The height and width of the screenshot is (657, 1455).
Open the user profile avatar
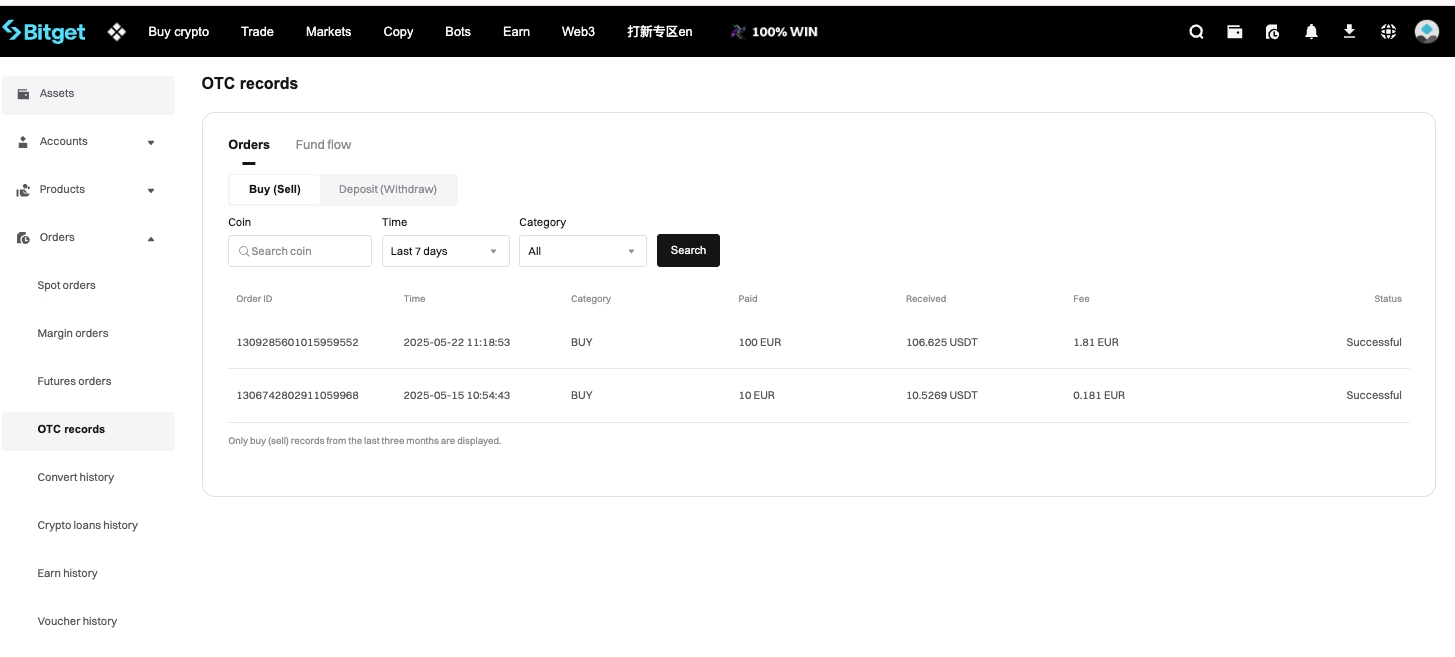(1427, 32)
